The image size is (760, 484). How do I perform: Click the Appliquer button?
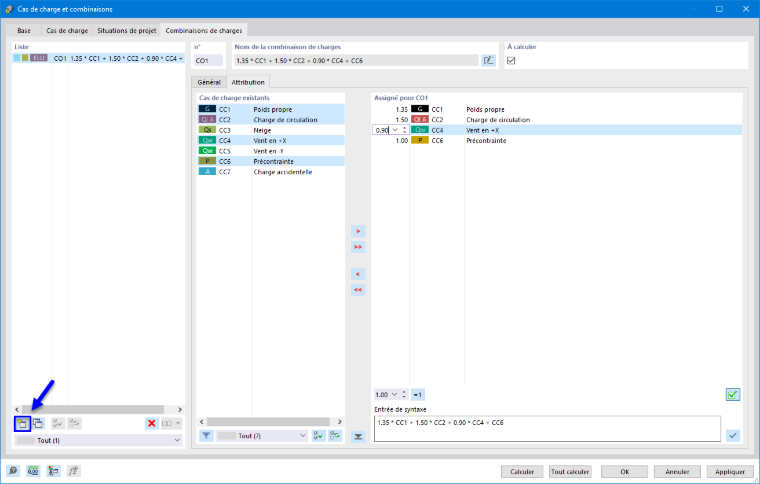coord(730,471)
